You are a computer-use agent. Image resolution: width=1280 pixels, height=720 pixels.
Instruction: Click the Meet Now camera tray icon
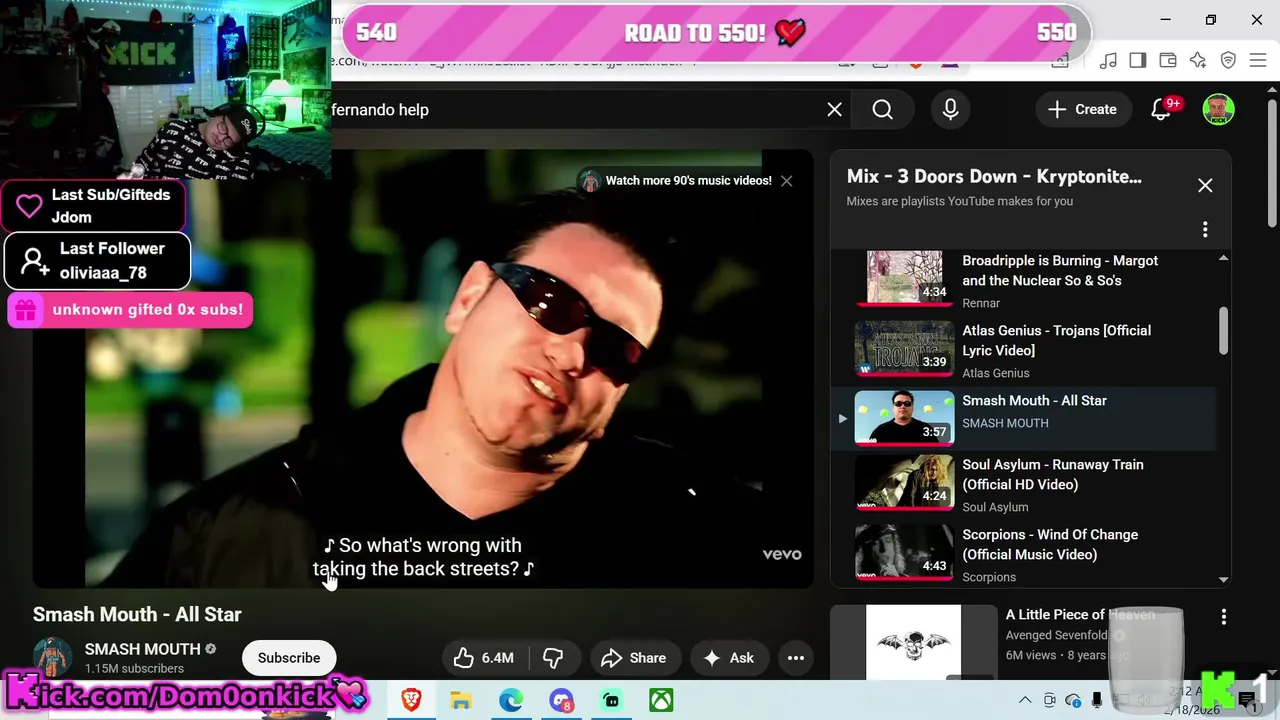click(x=1049, y=700)
